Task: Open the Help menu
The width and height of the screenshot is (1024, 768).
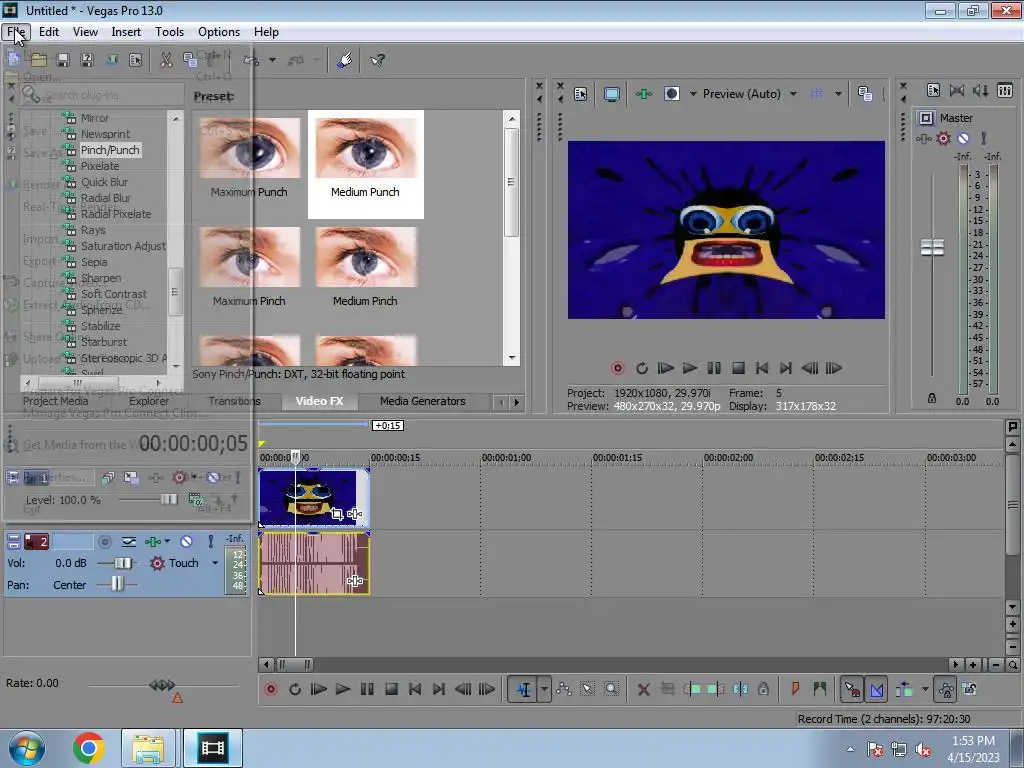Action: 266,32
